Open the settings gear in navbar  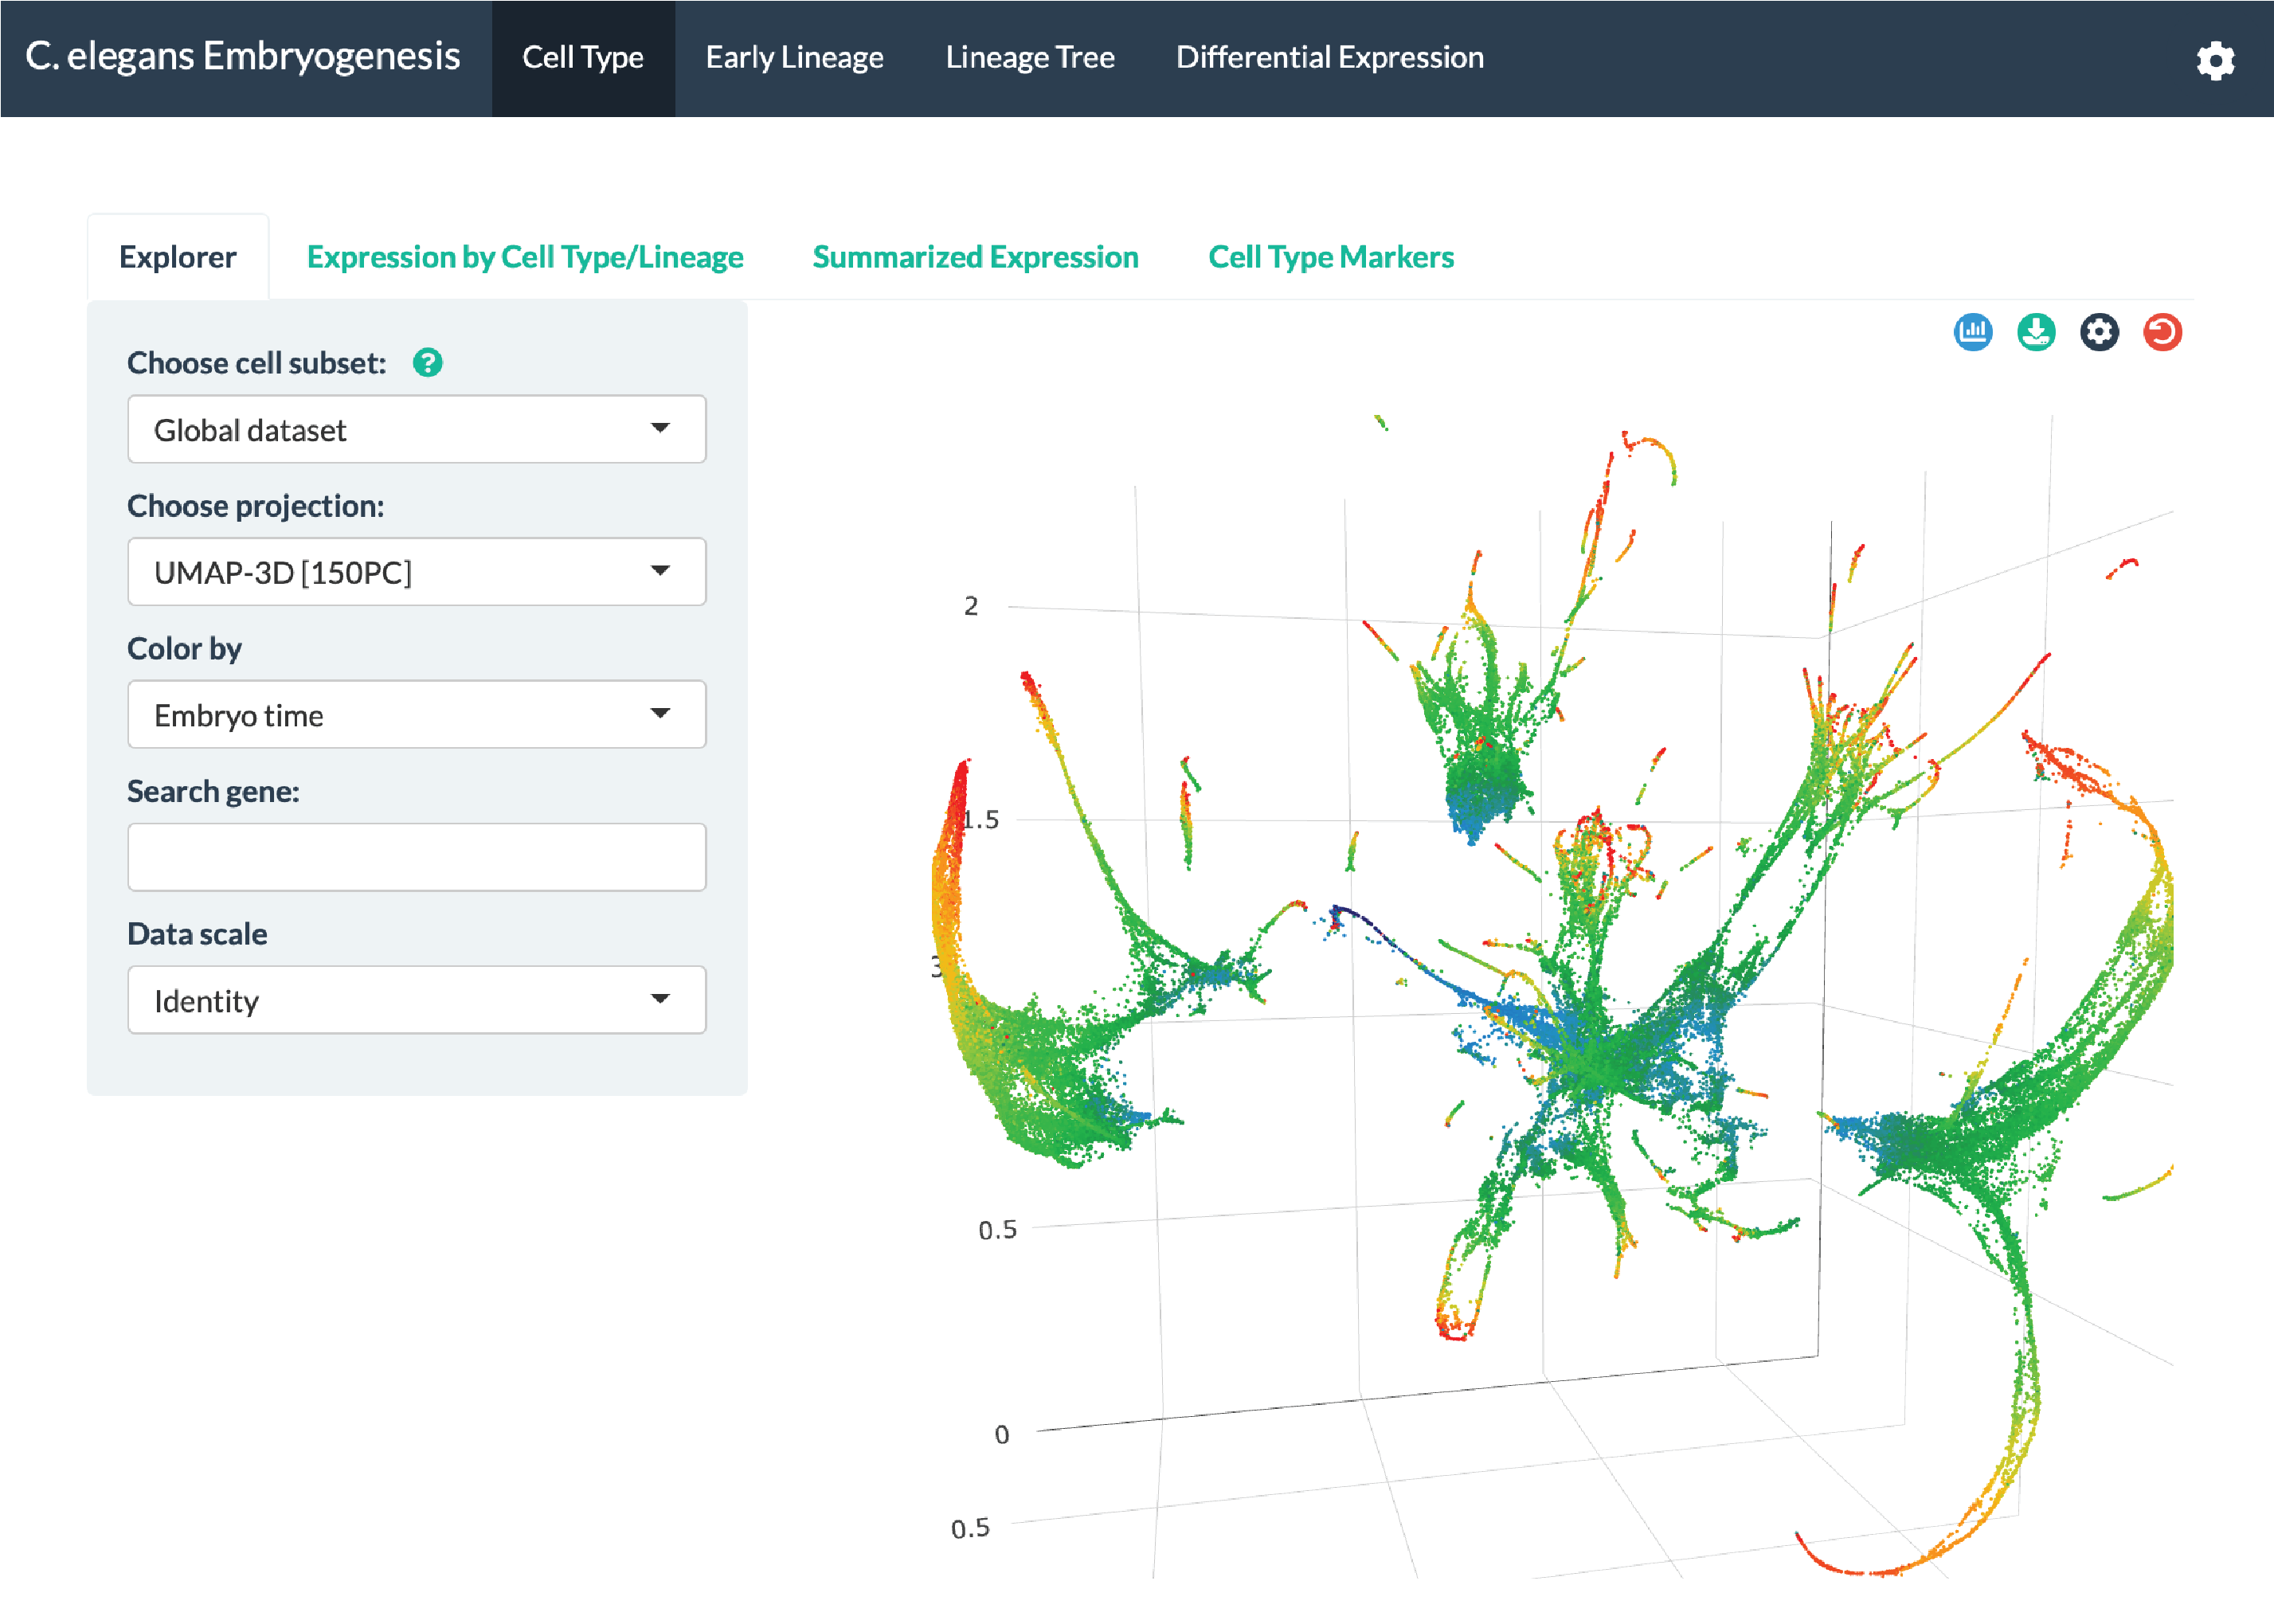tap(2214, 60)
